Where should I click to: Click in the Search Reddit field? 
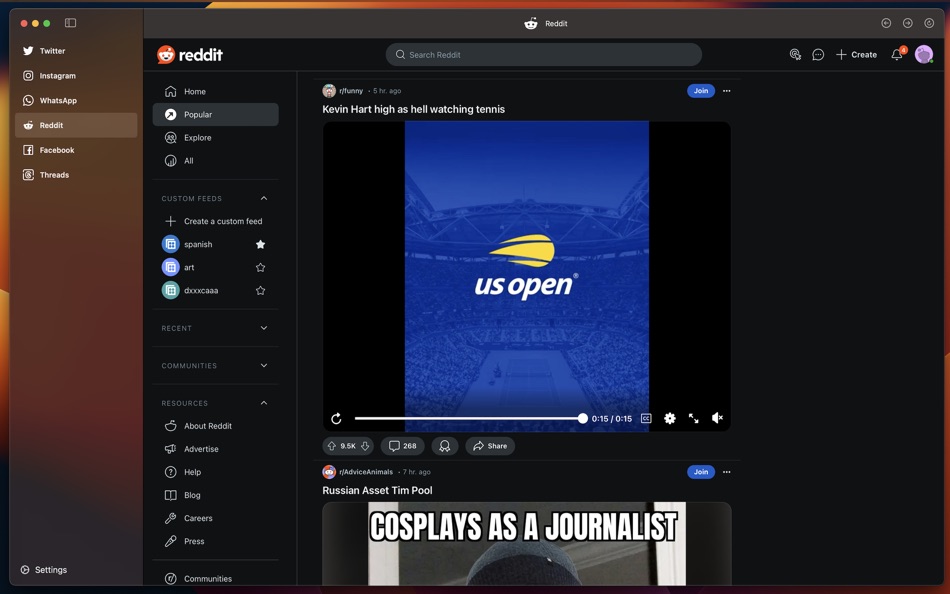point(543,55)
